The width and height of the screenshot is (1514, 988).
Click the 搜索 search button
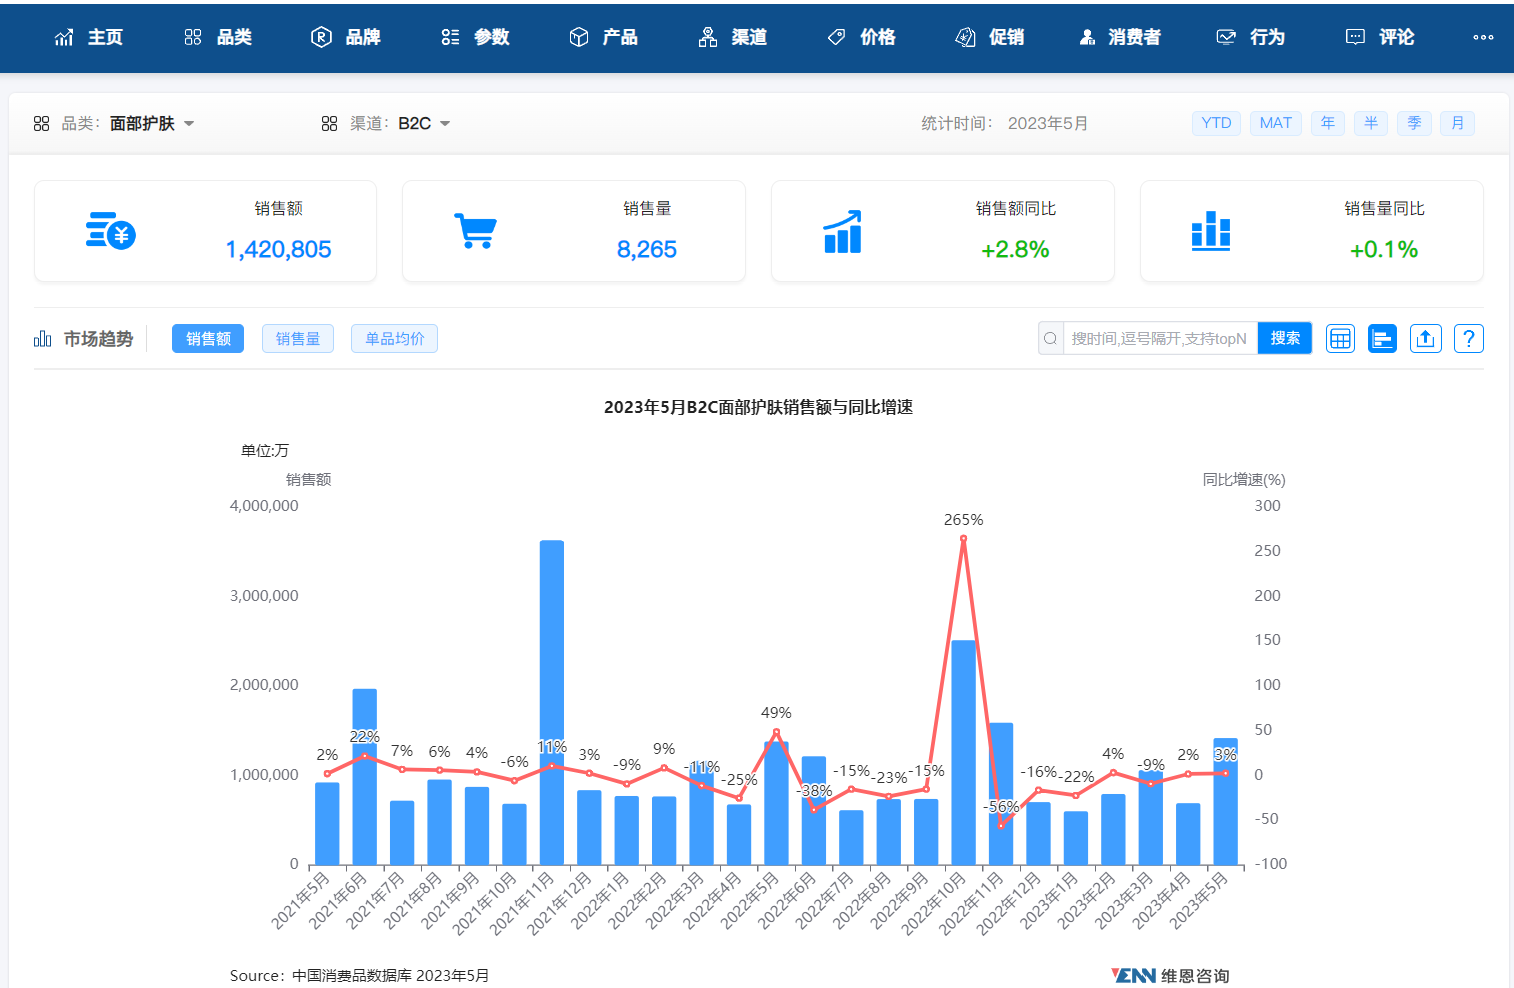tap(1285, 338)
